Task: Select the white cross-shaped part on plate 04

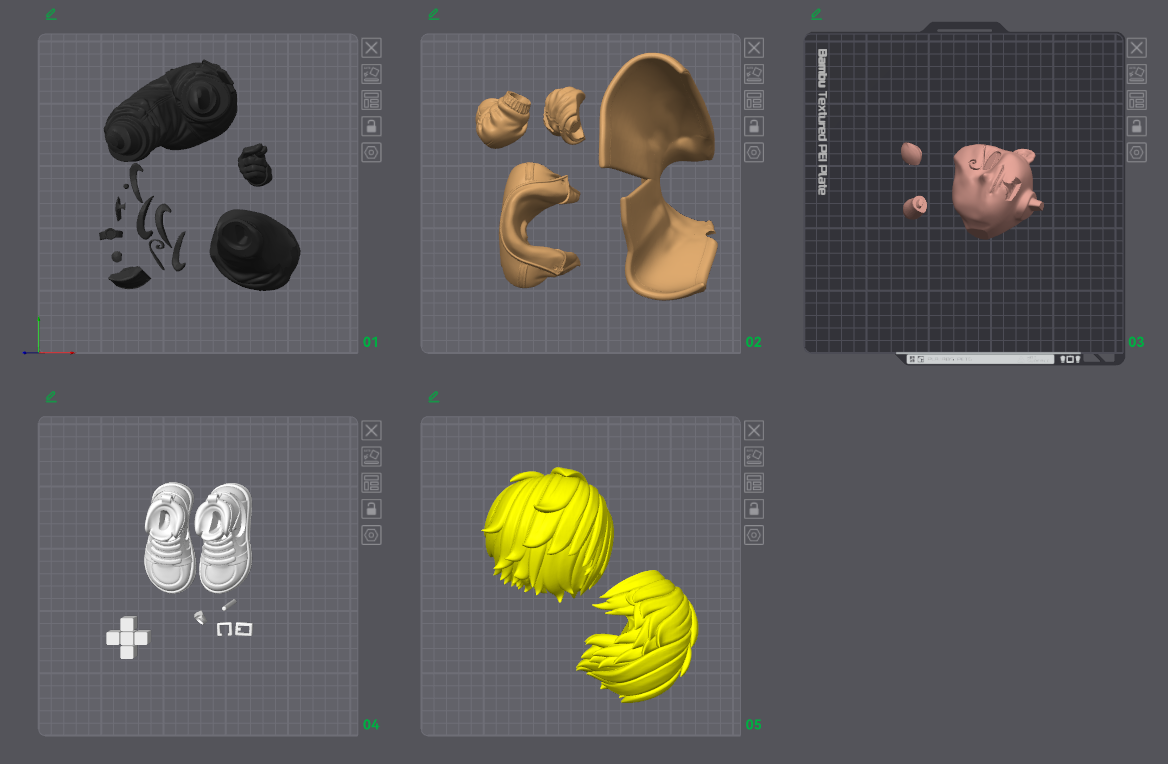Action: coord(127,637)
